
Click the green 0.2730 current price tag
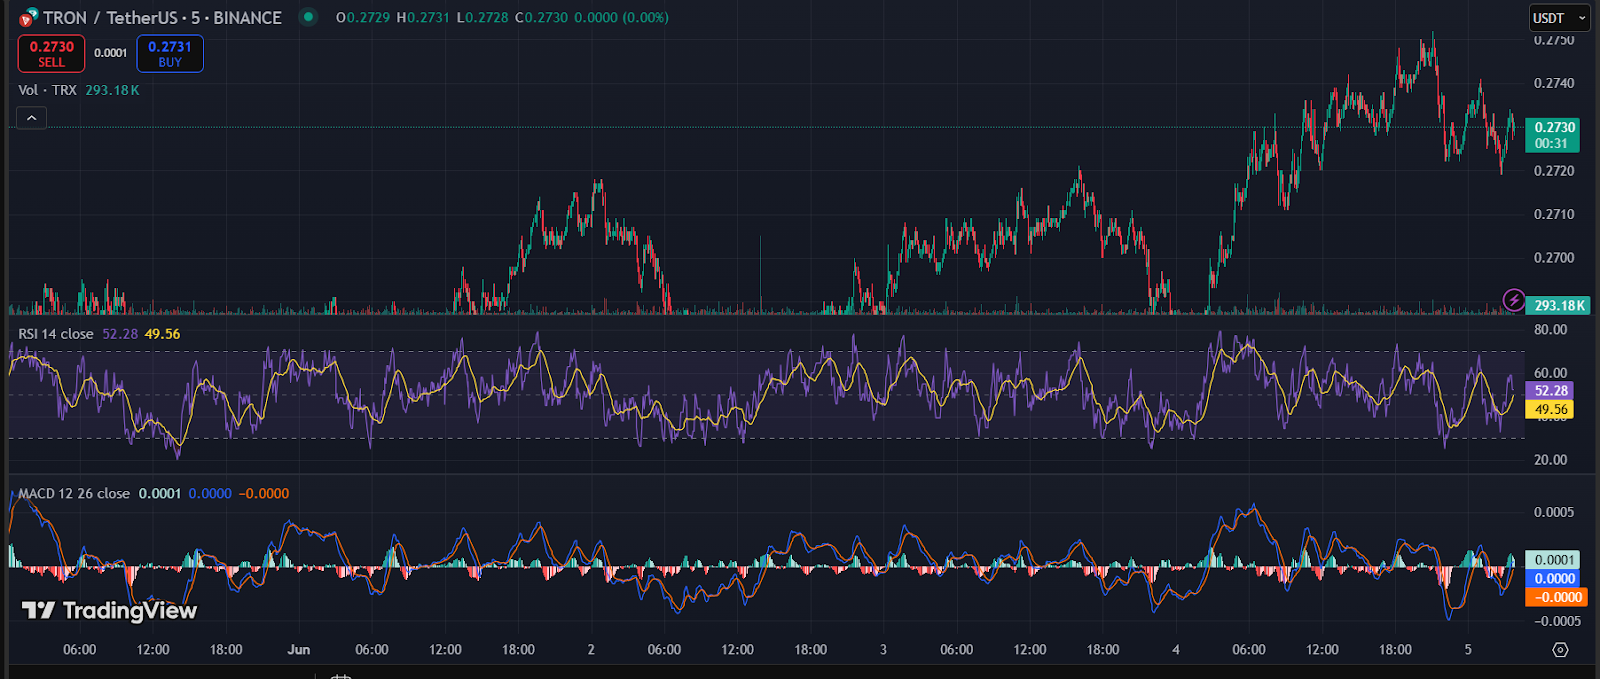[x=1554, y=135]
